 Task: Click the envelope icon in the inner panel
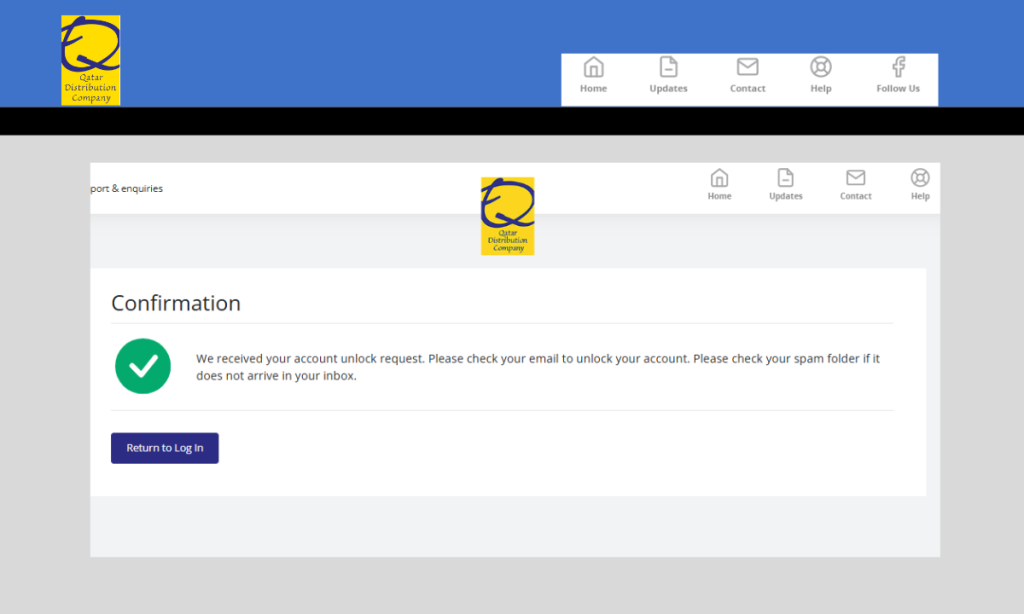855,178
